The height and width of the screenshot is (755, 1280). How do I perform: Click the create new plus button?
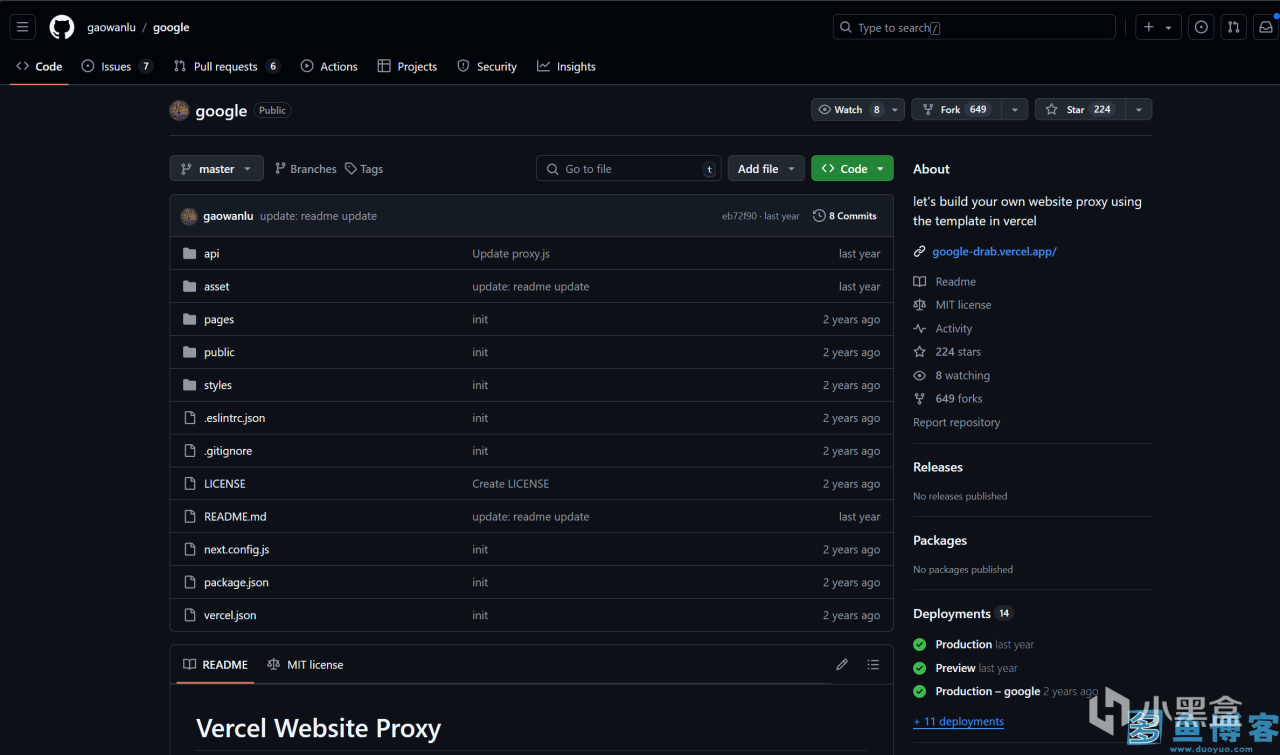(x=1158, y=27)
